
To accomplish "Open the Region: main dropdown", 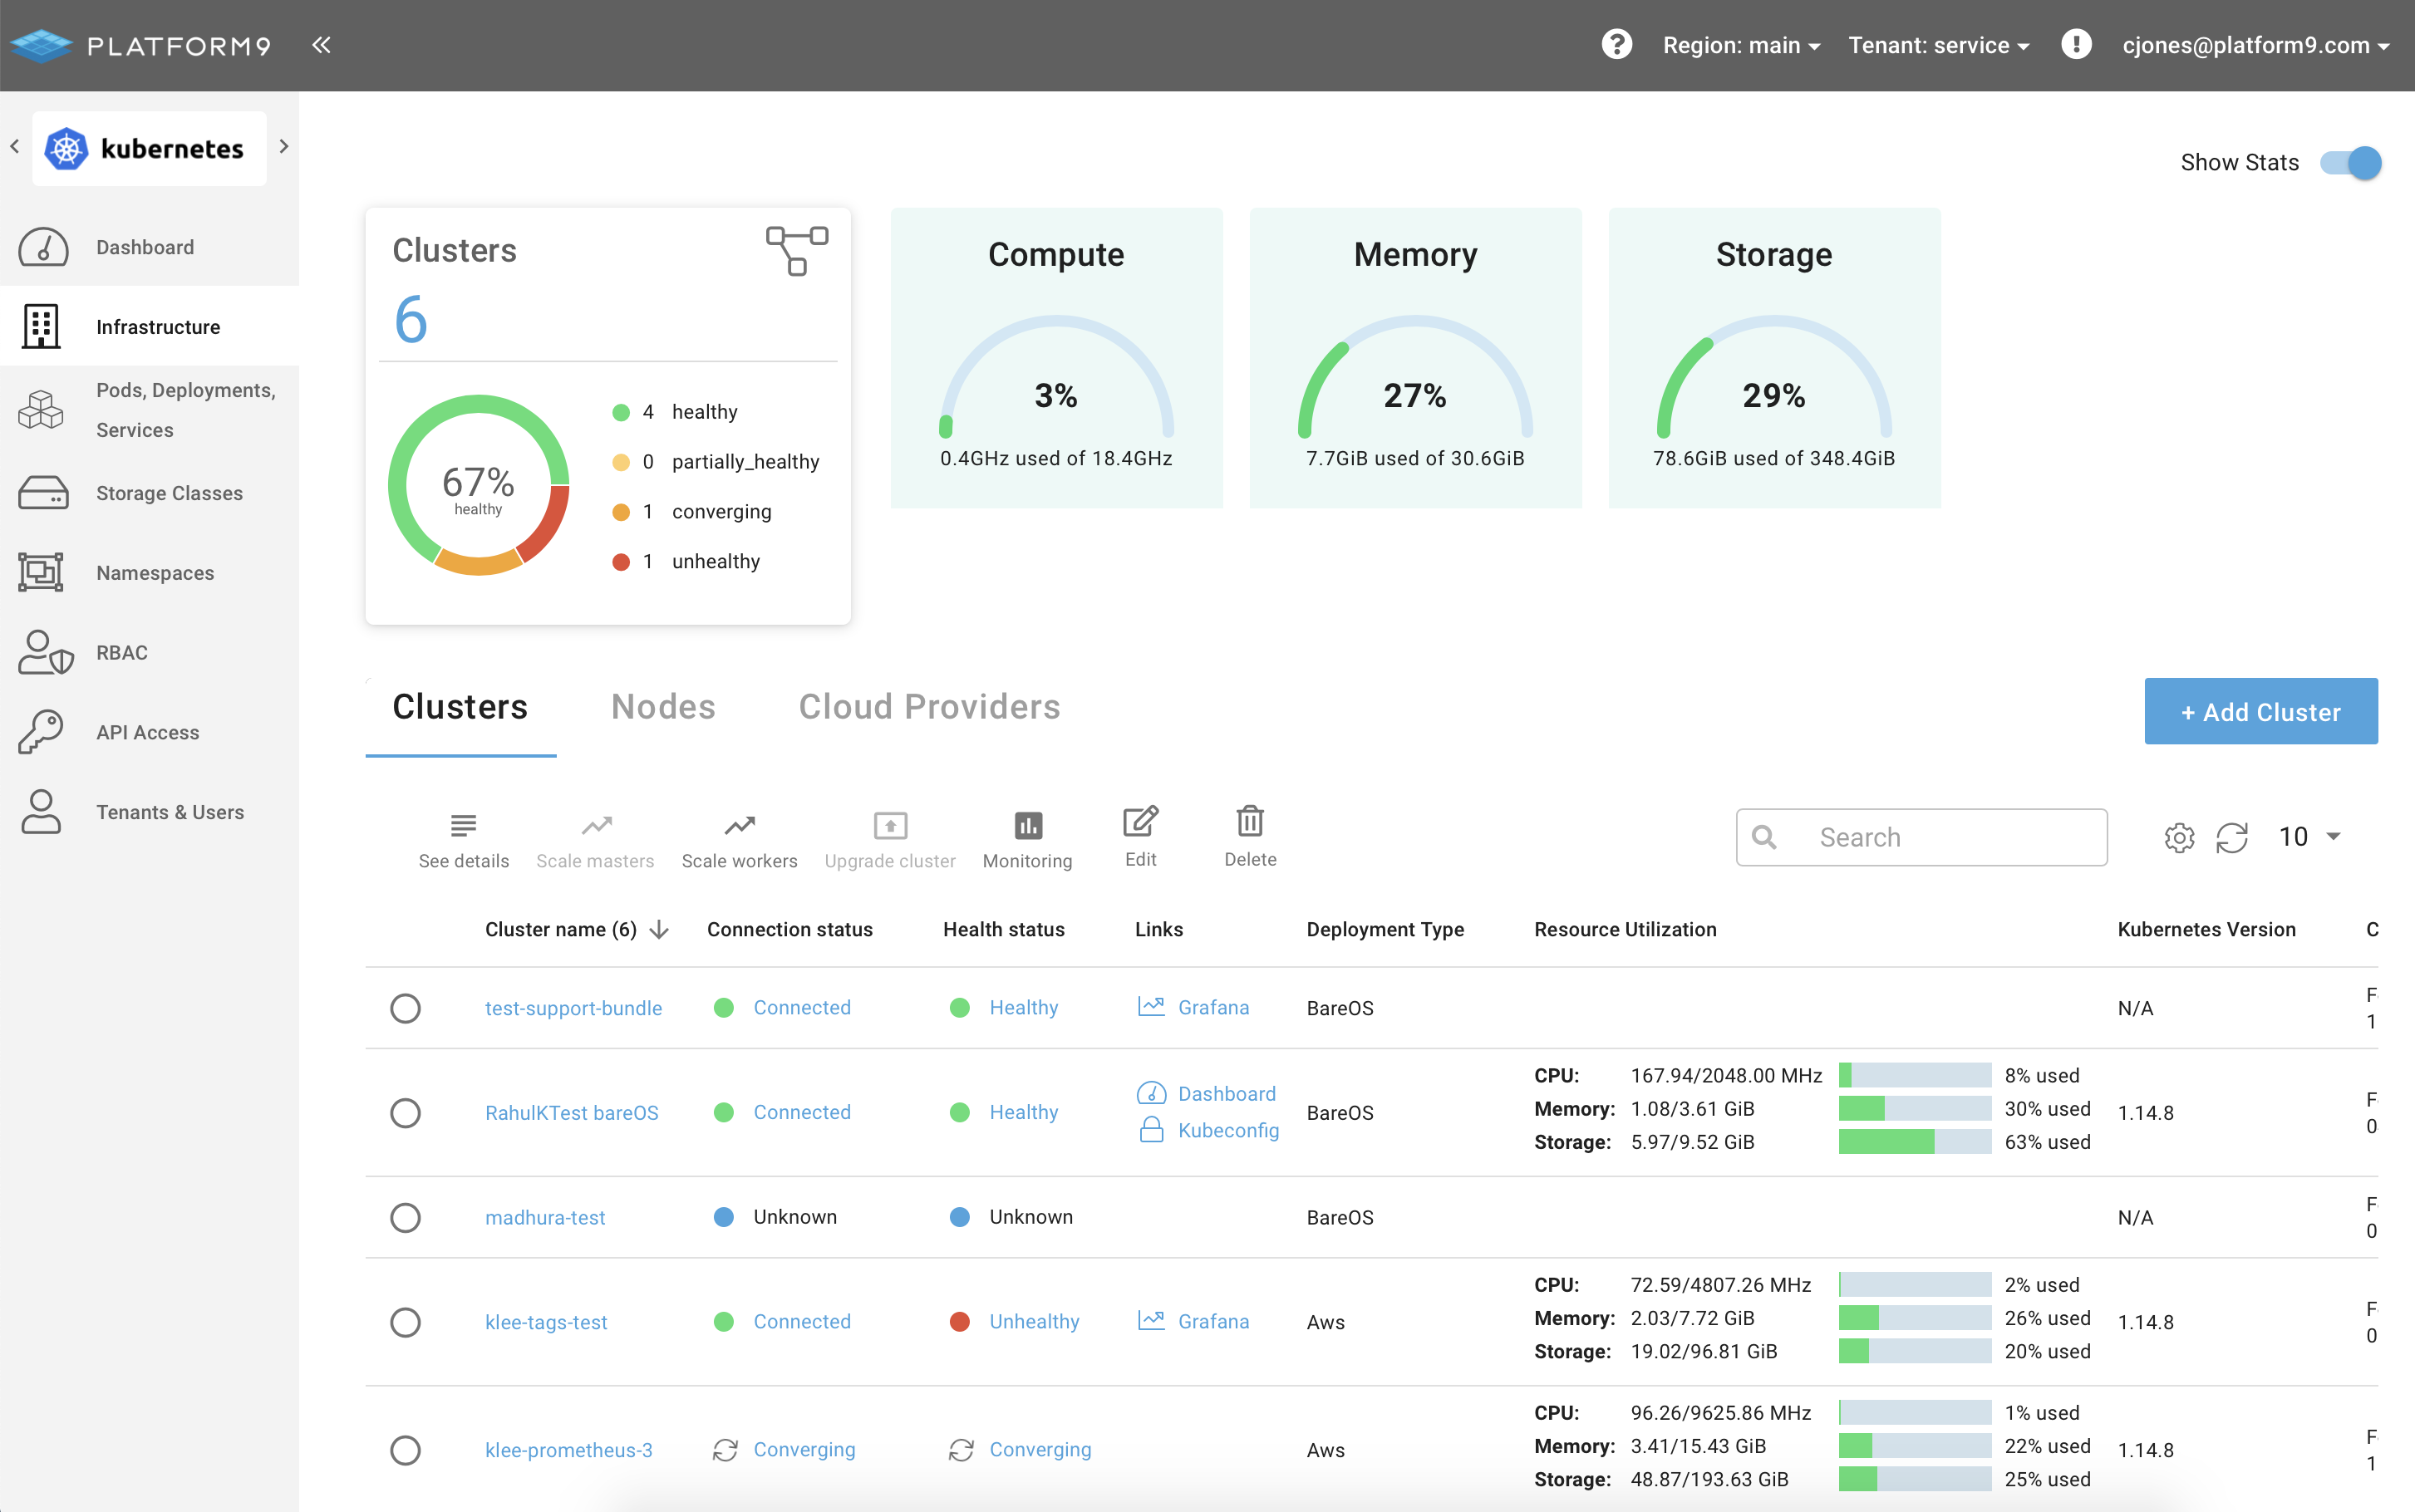I will pyautogui.click(x=1740, y=45).
